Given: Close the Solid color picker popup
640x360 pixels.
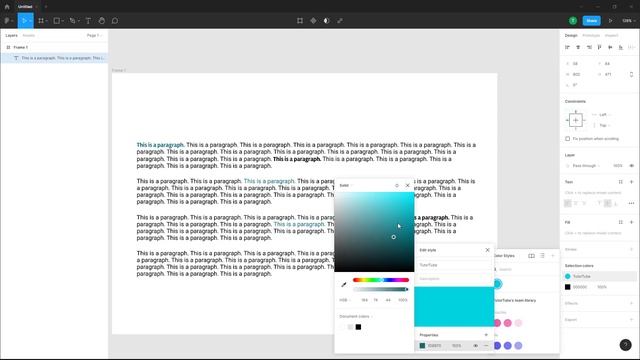Looking at the screenshot, I should point(407,185).
